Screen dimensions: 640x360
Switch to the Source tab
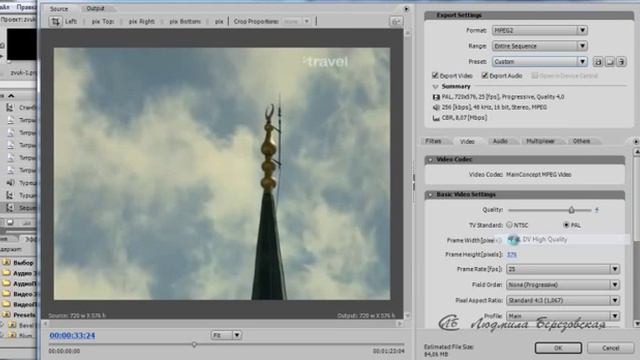pyautogui.click(x=59, y=9)
